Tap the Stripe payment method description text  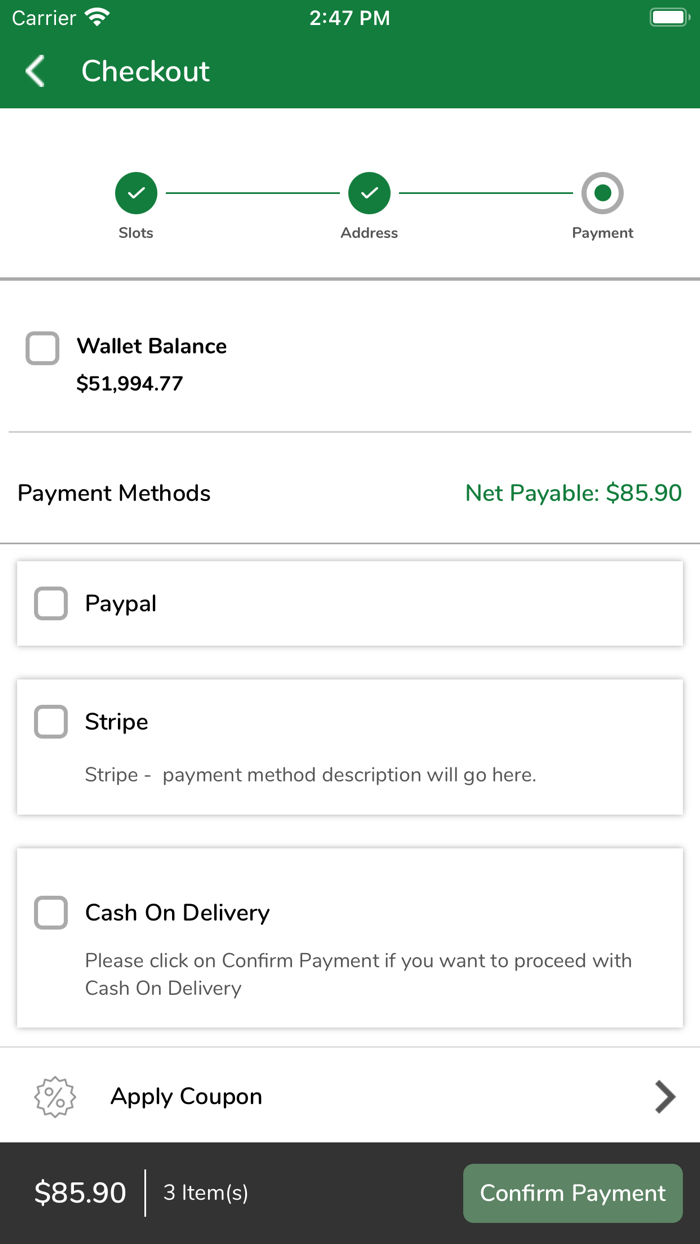pos(310,775)
